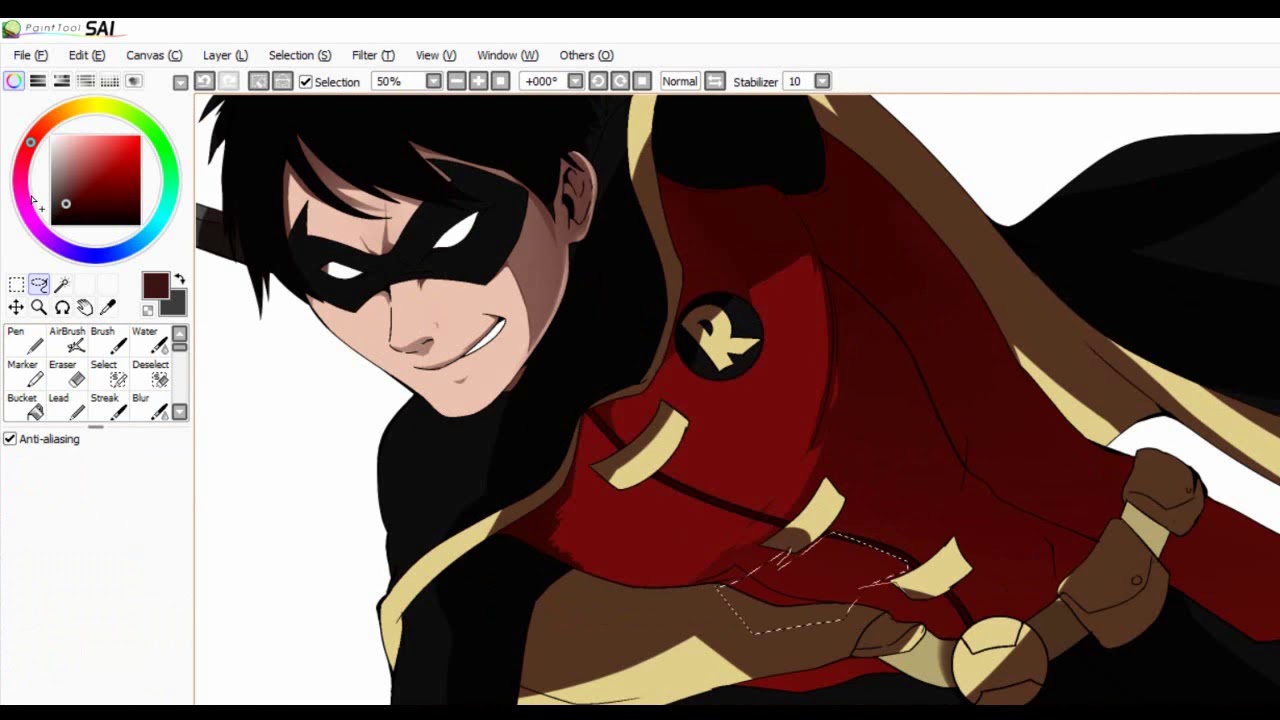Toggle the color mixer panel icon
The image size is (1280, 720).
pos(86,81)
